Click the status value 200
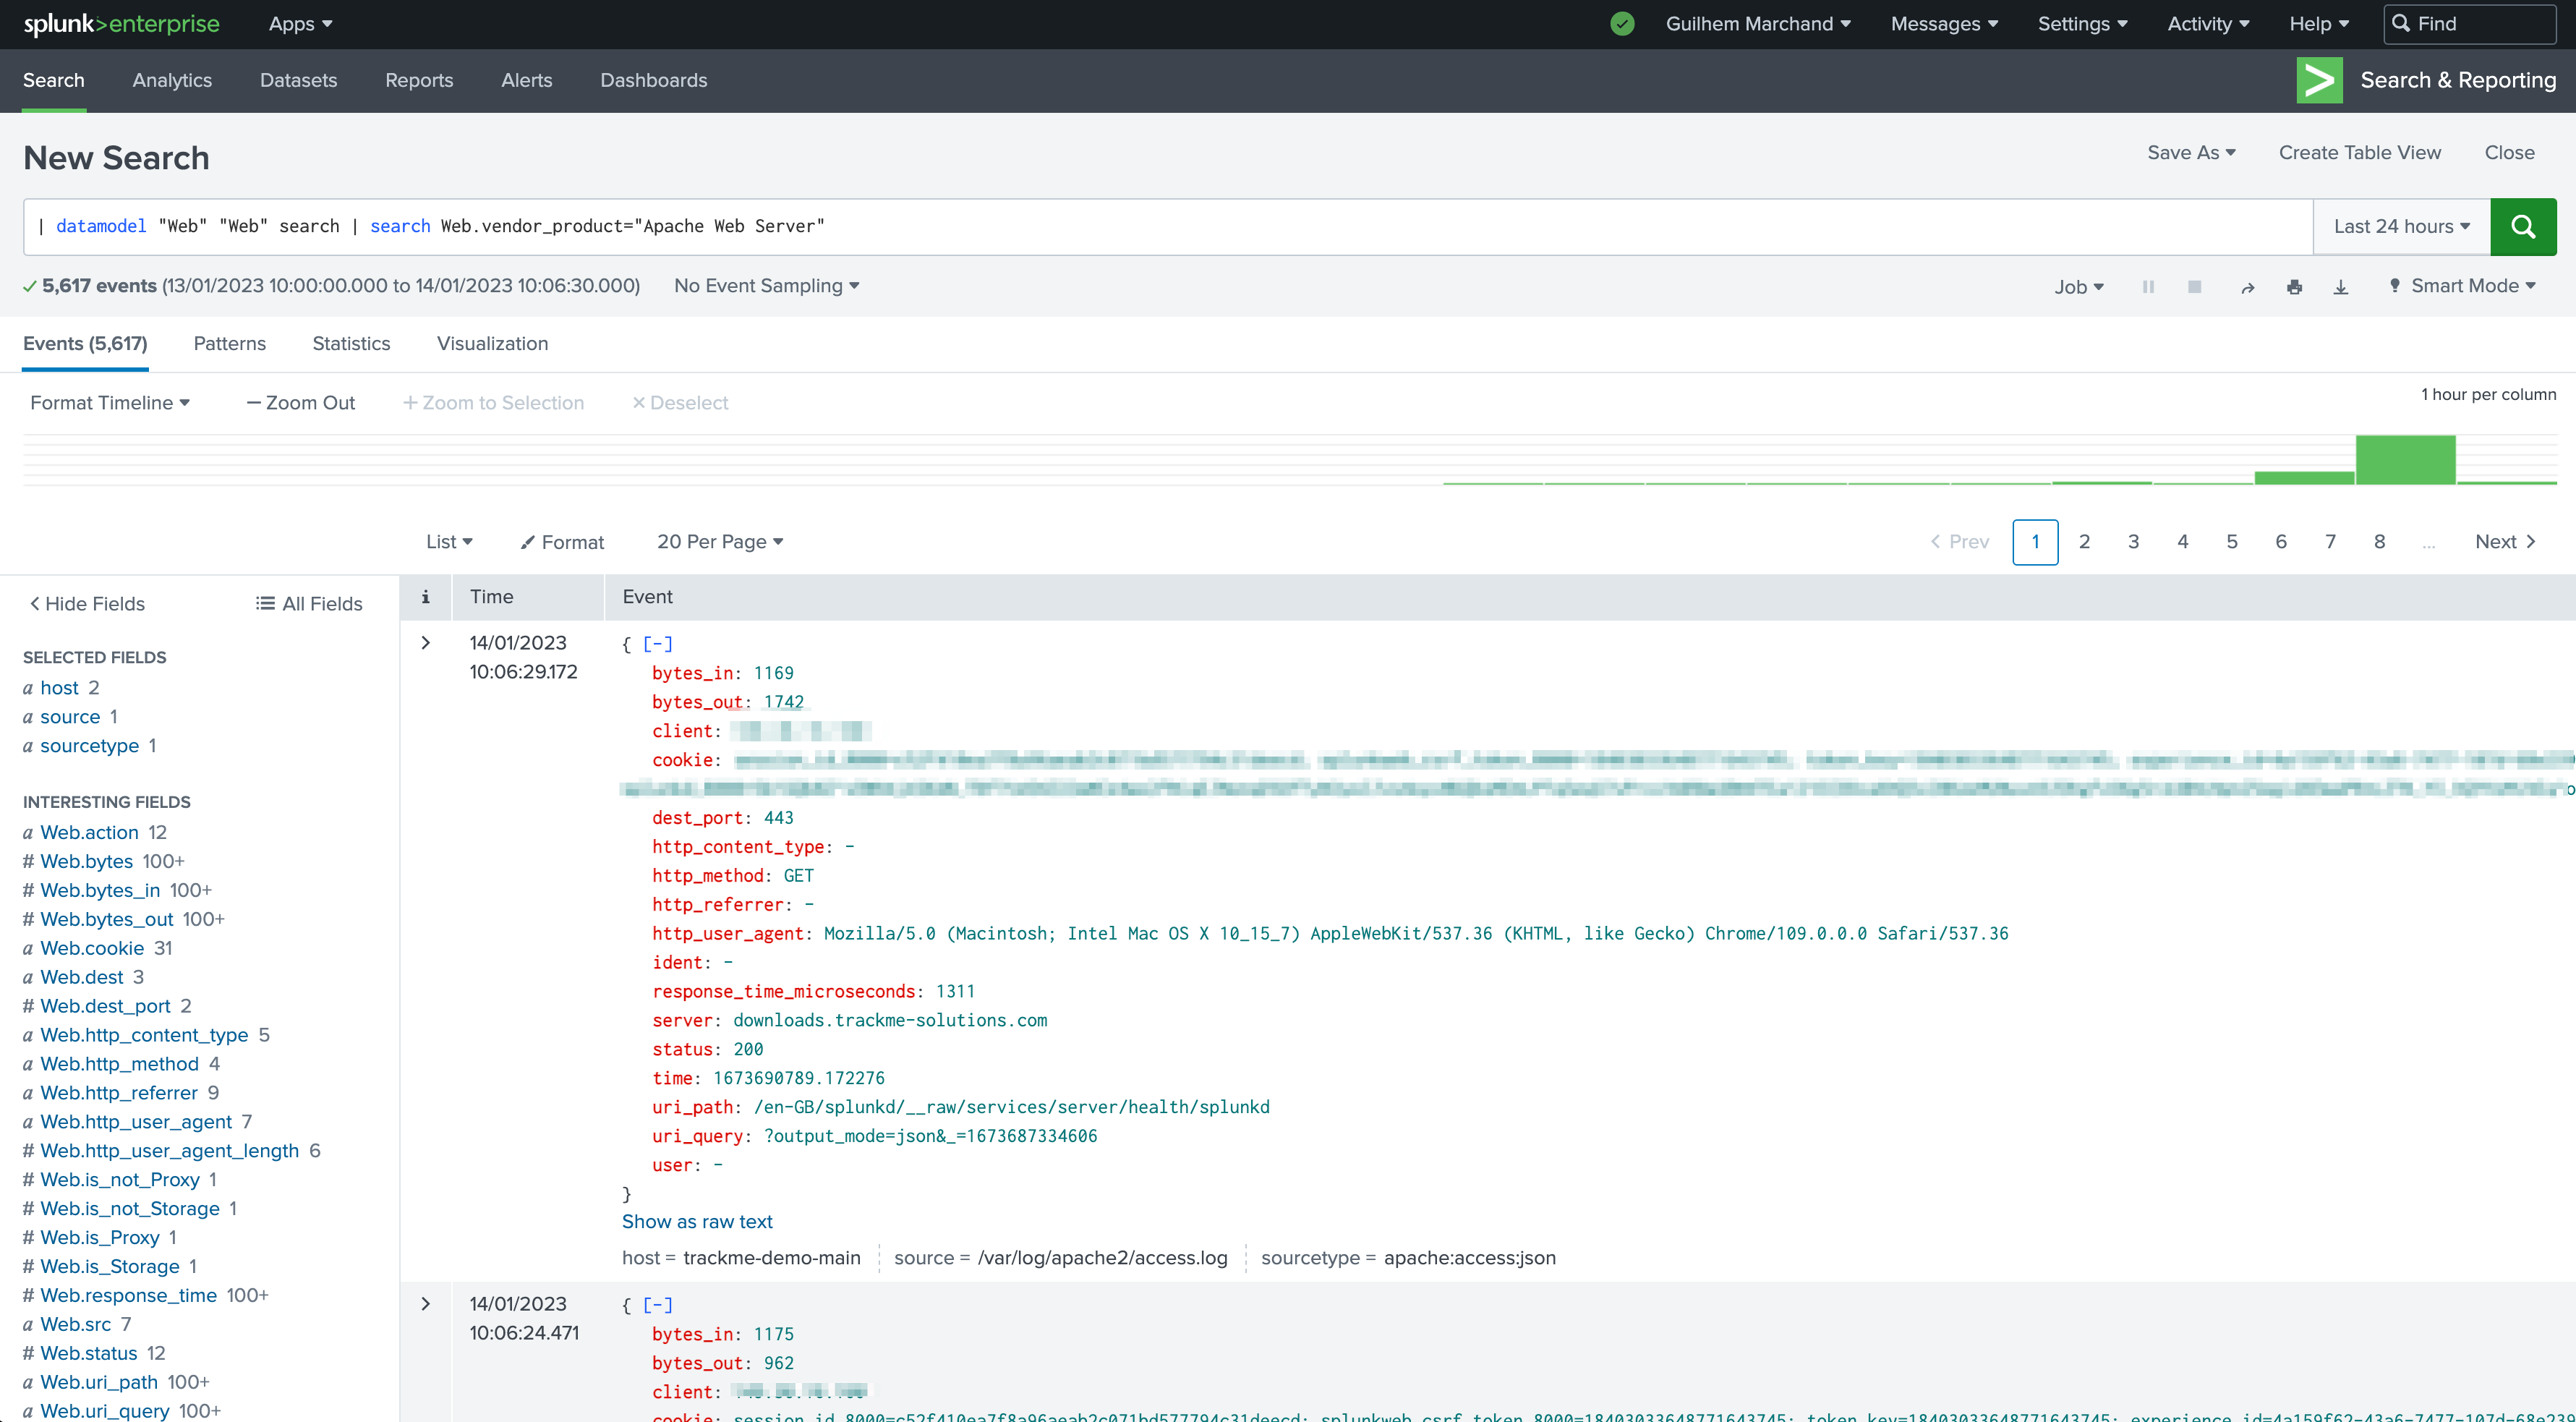The image size is (2576, 1422). (x=748, y=1049)
